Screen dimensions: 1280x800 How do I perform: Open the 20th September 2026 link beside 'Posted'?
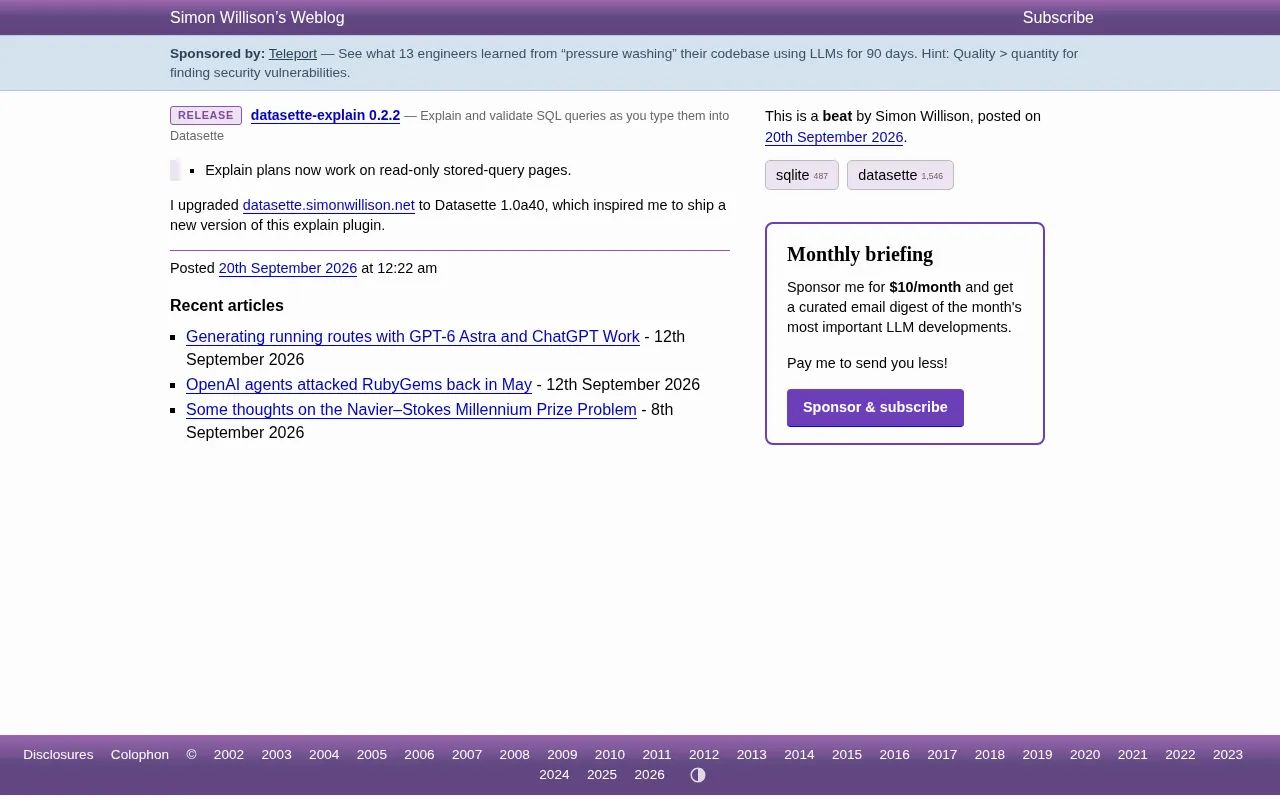288,268
